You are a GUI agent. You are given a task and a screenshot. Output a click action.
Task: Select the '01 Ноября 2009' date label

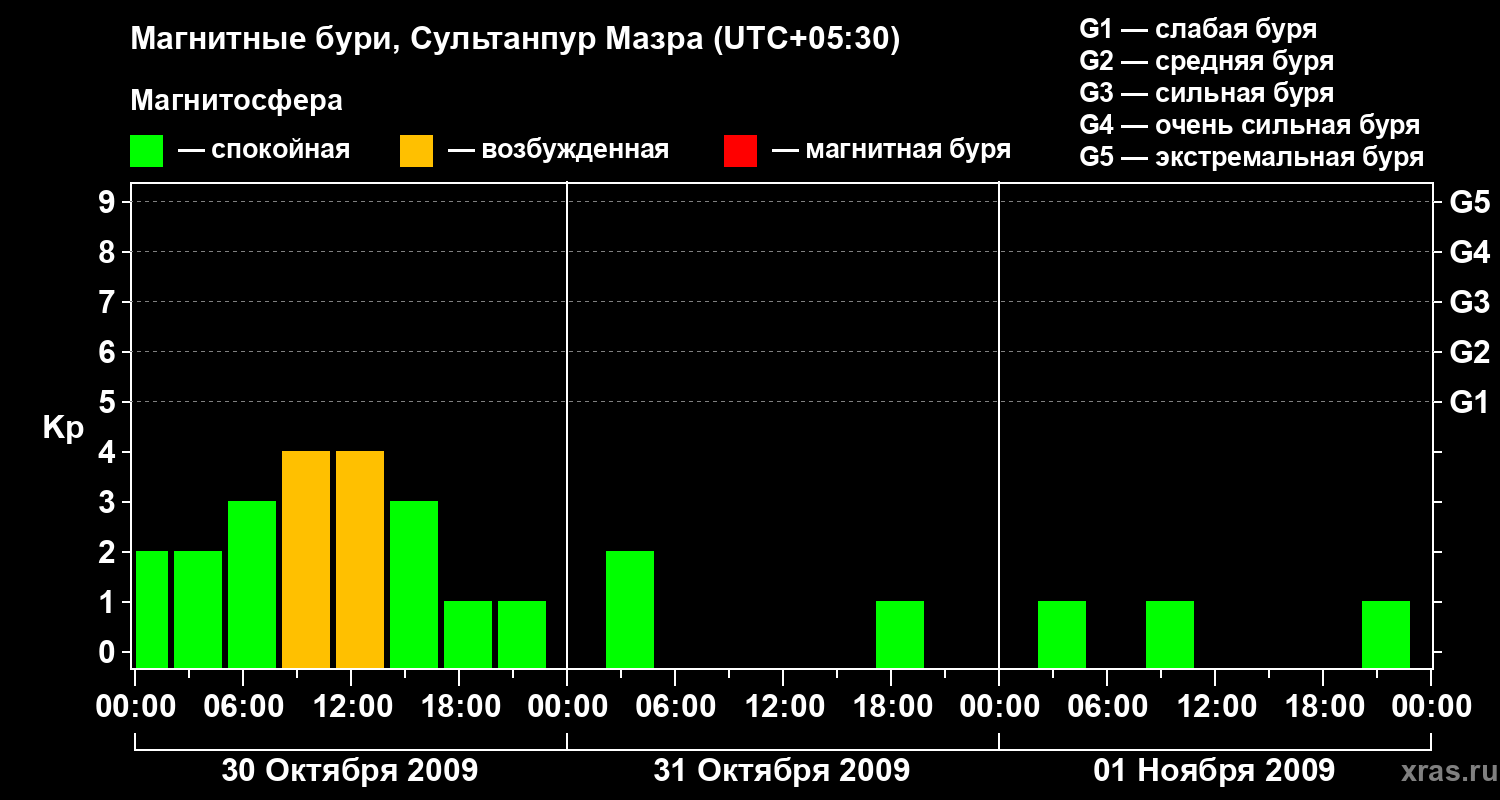(1214, 771)
